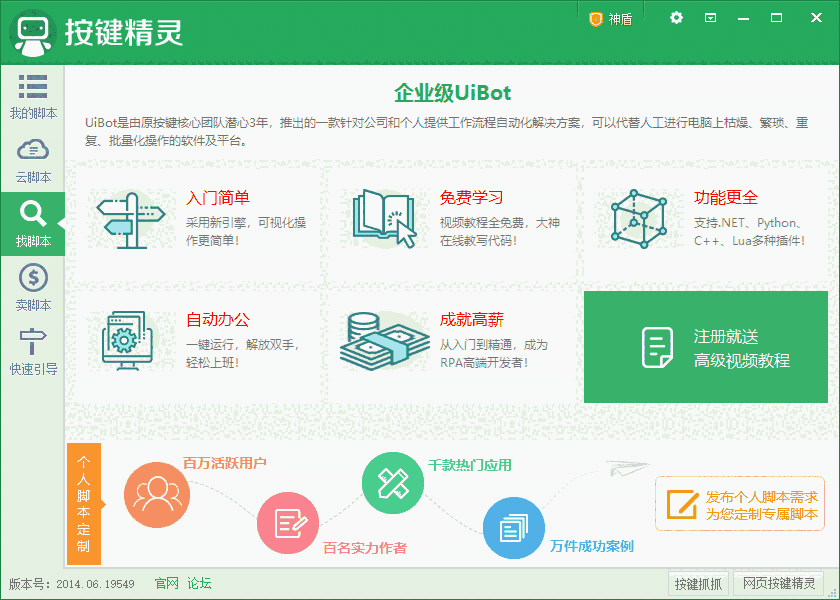Click the 成就高薪 money-stack icon
Image resolution: width=840 pixels, height=600 pixels.
(385, 340)
